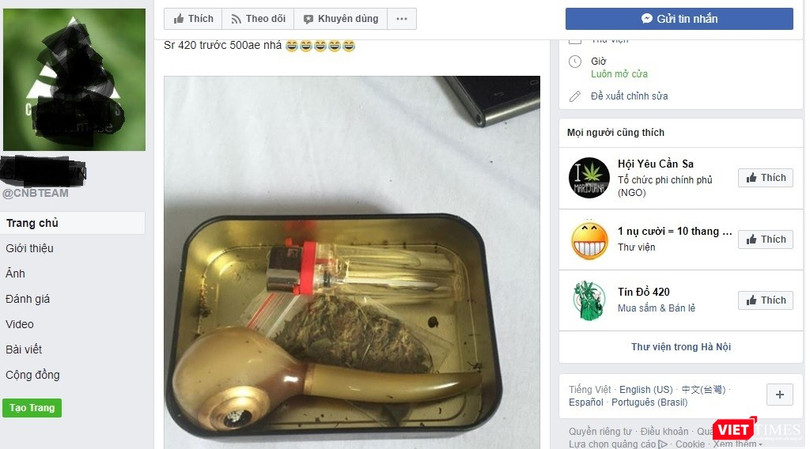The image size is (810, 449).
Task: Open the smiley face page avatar
Action: 589,240
